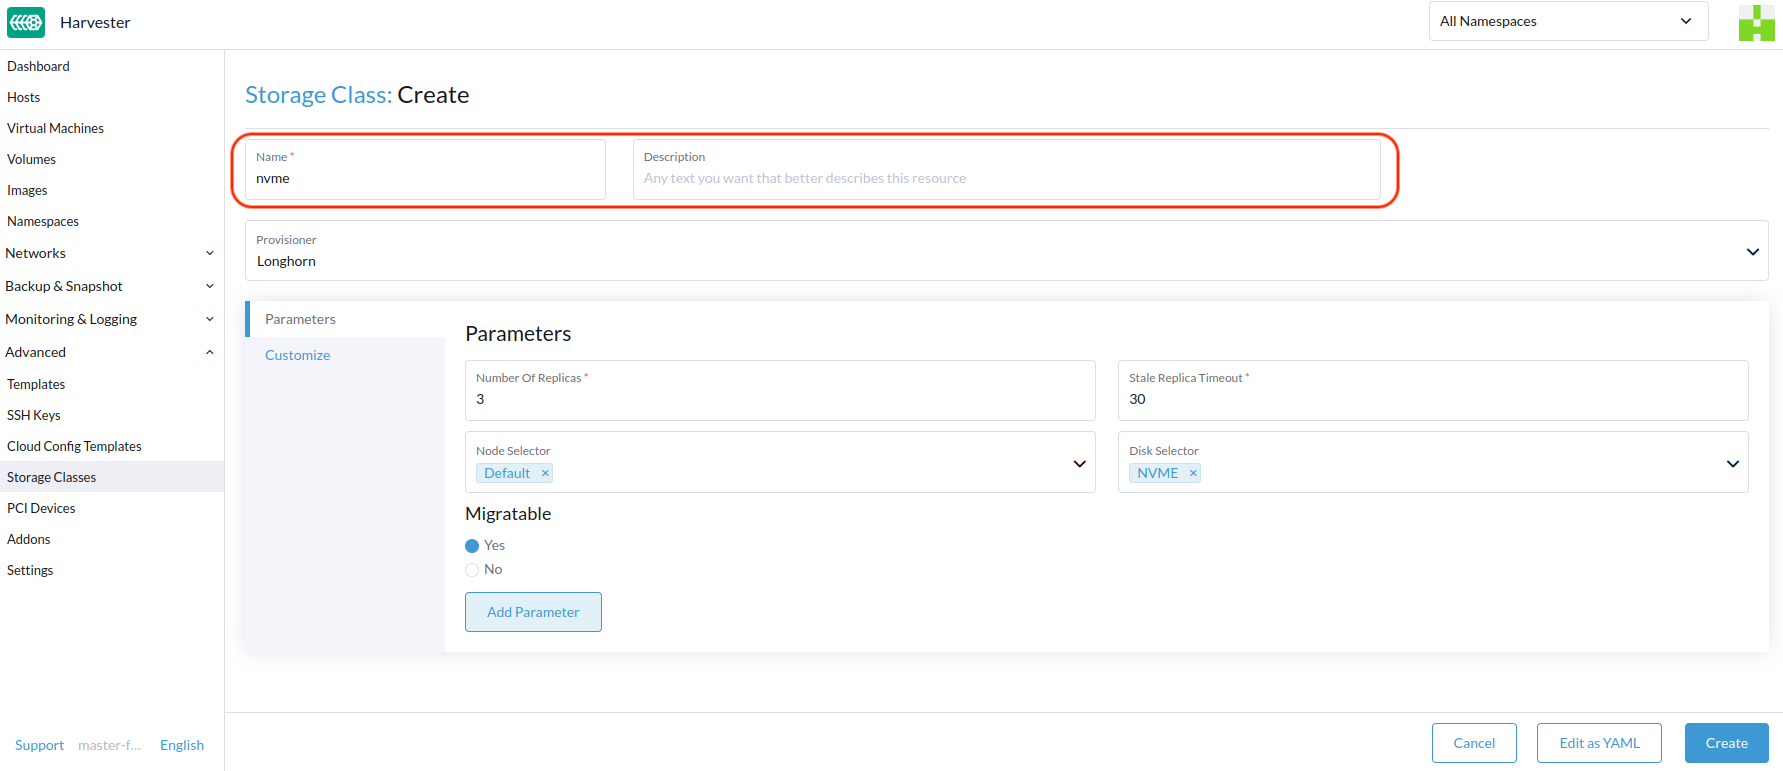Remove the Default node selector tag
Image resolution: width=1783 pixels, height=771 pixels.
[x=545, y=473]
